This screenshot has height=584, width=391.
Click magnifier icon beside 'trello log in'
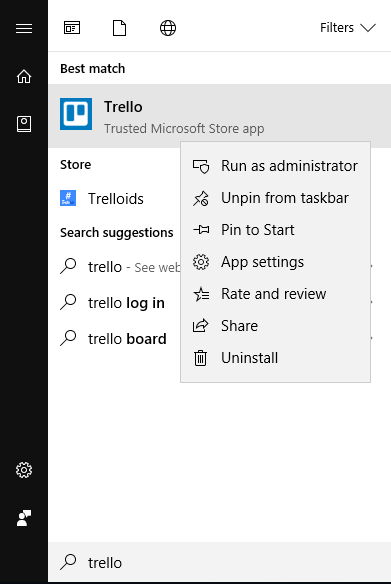coord(68,302)
